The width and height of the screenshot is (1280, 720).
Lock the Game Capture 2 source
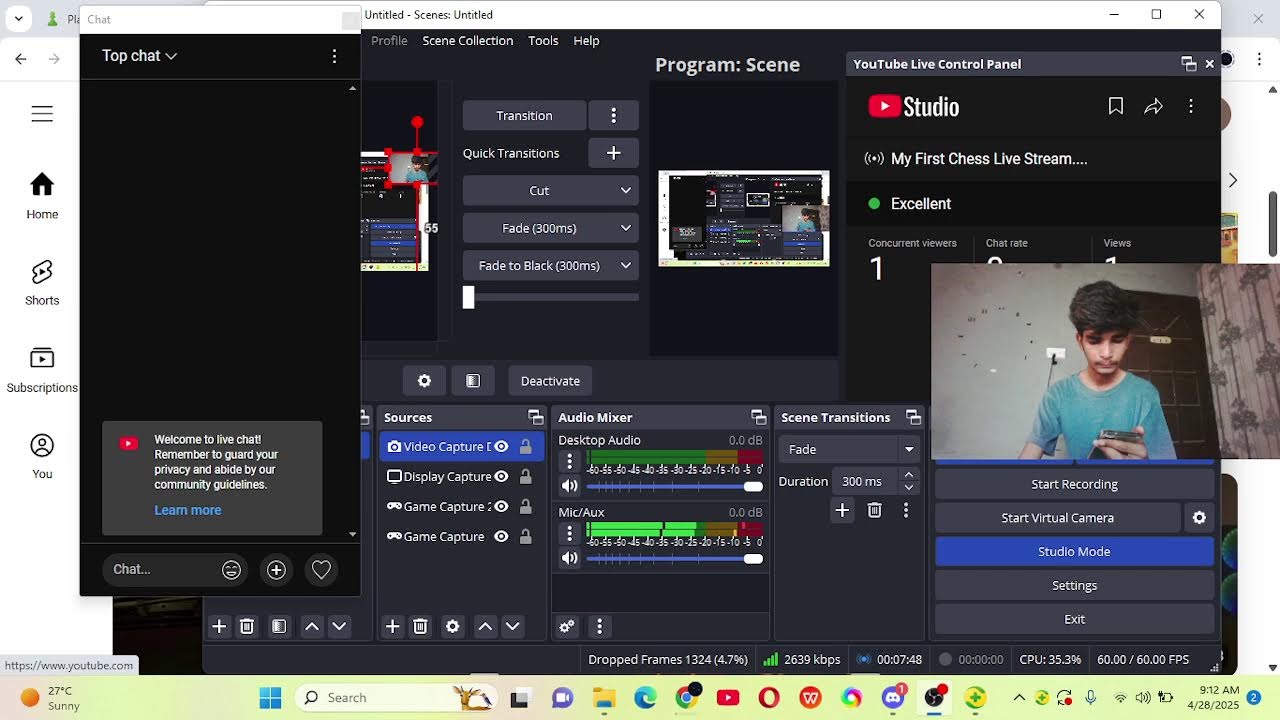(525, 507)
